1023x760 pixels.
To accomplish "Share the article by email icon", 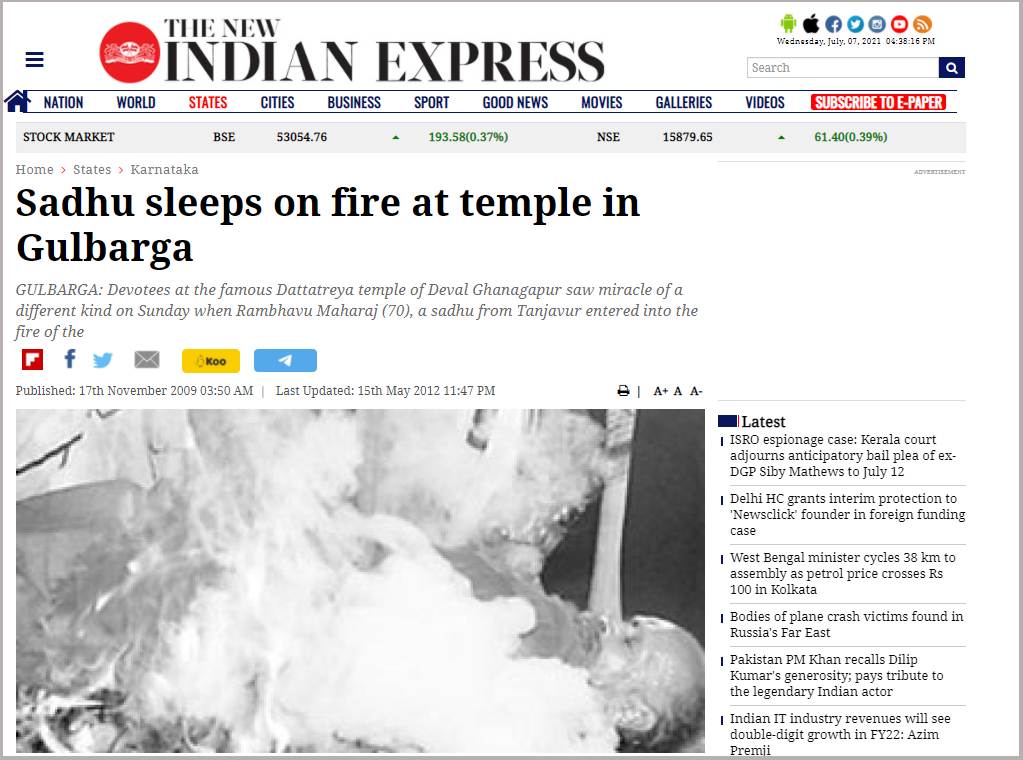I will (147, 359).
